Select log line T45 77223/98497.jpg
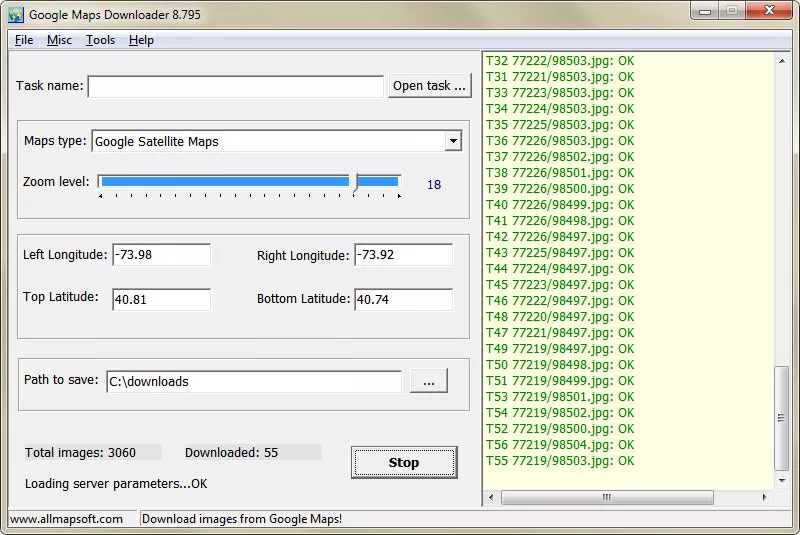 click(560, 285)
